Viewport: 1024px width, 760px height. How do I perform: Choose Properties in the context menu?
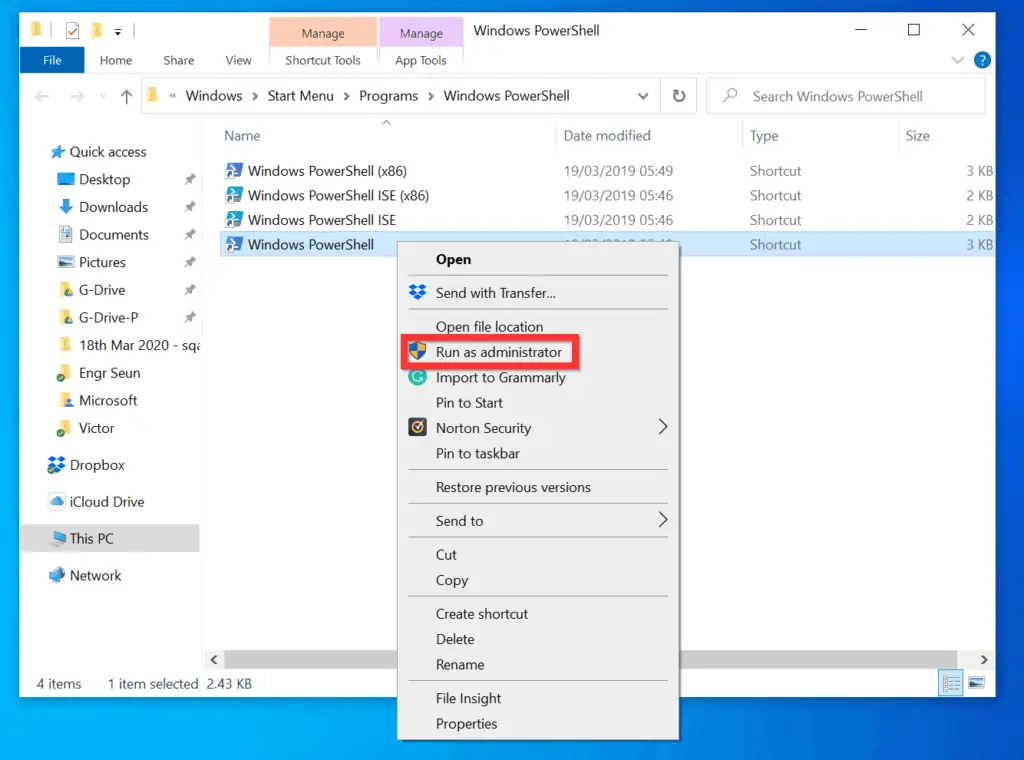pos(466,724)
